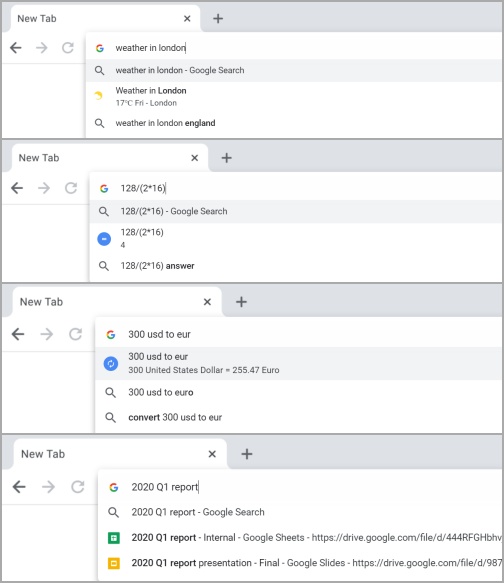This screenshot has height=583, width=504.
Task: Click the weather icon beside Weather in London
Action: 98,96
